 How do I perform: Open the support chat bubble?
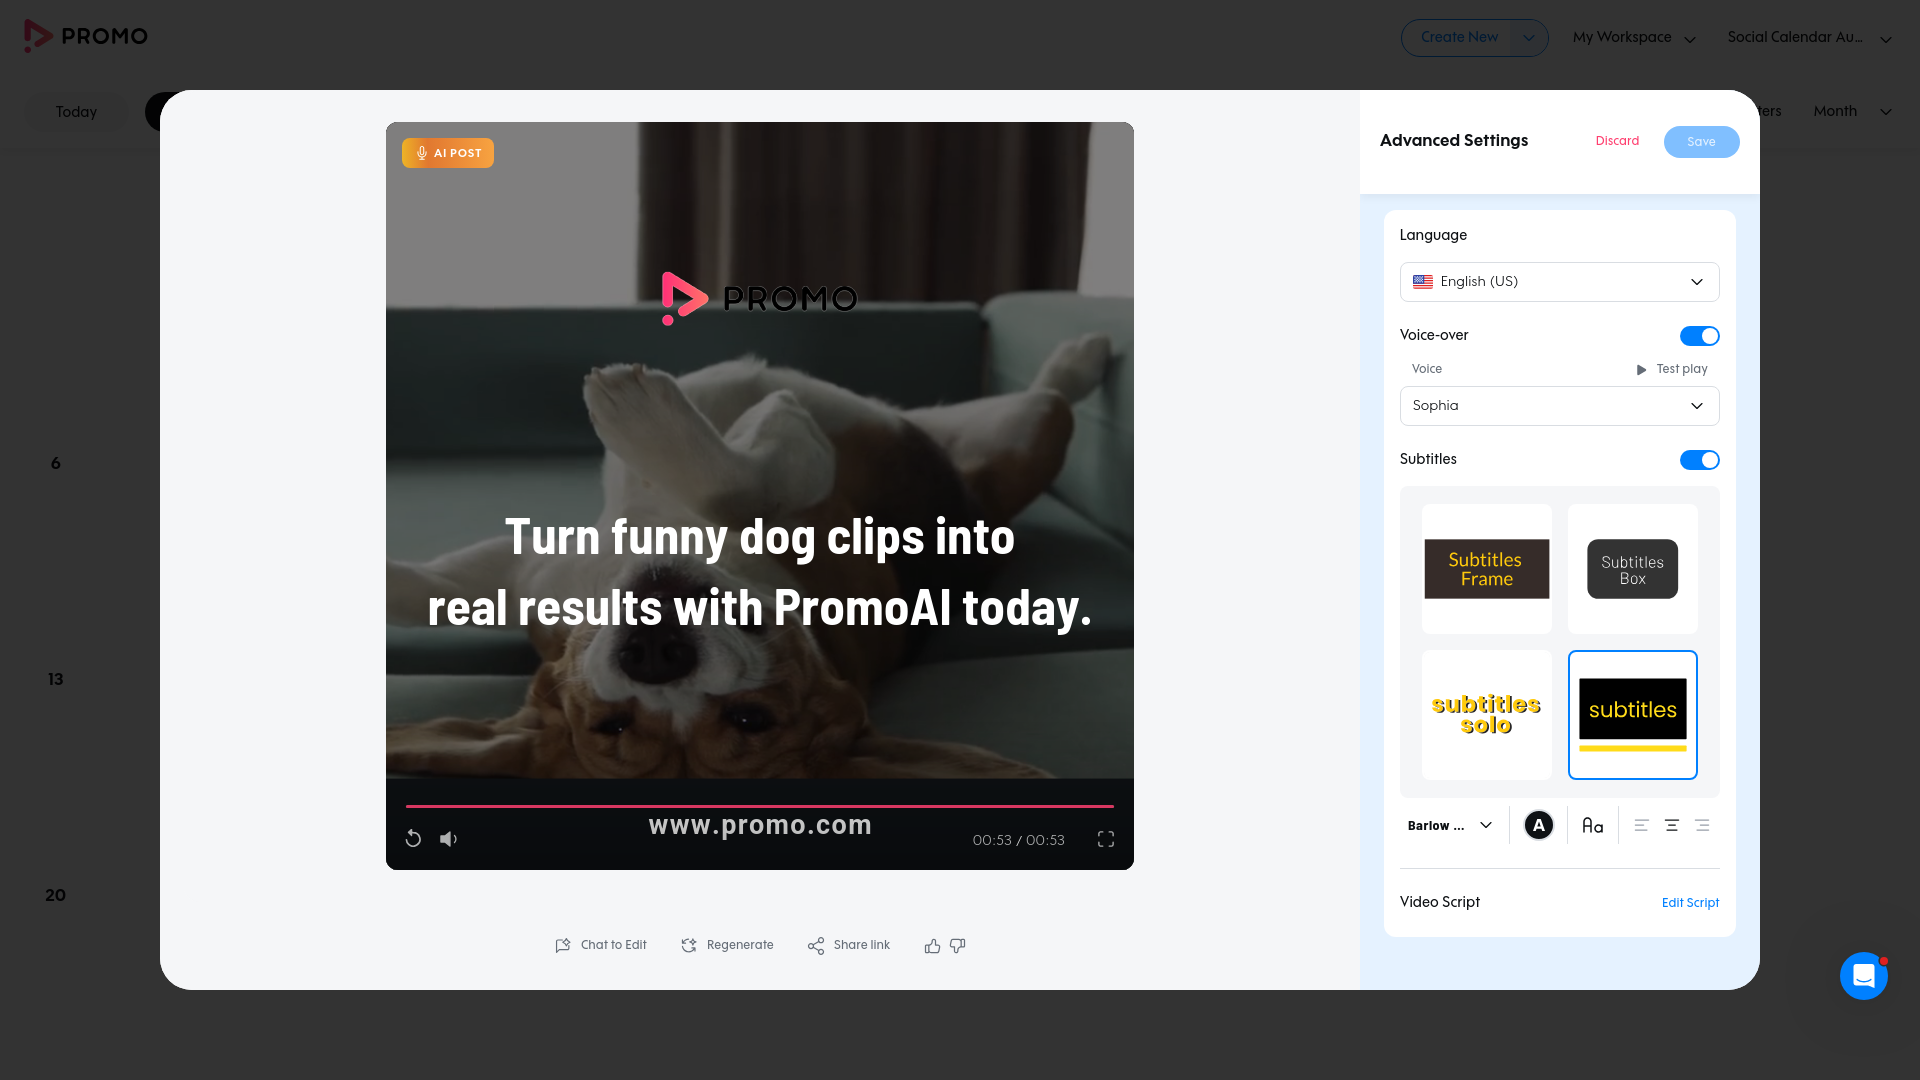(1863, 975)
